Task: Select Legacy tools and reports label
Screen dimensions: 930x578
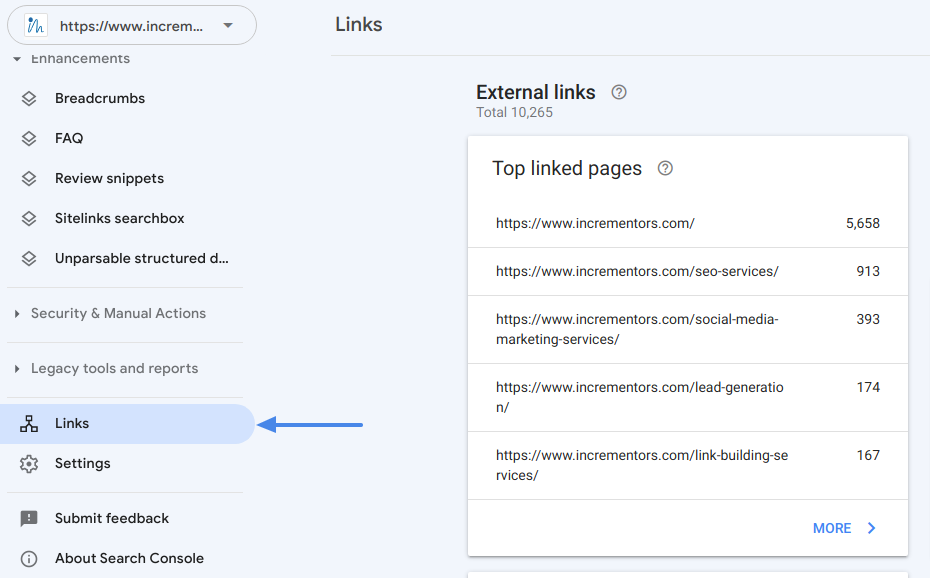Action: coord(114,369)
